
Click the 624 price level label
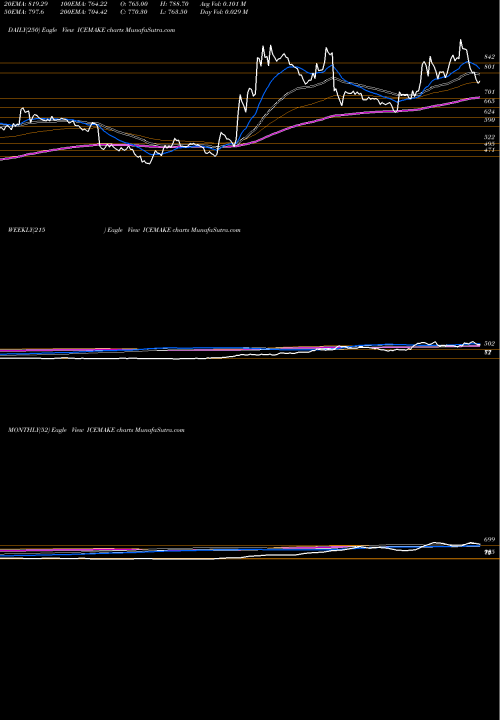point(489,112)
